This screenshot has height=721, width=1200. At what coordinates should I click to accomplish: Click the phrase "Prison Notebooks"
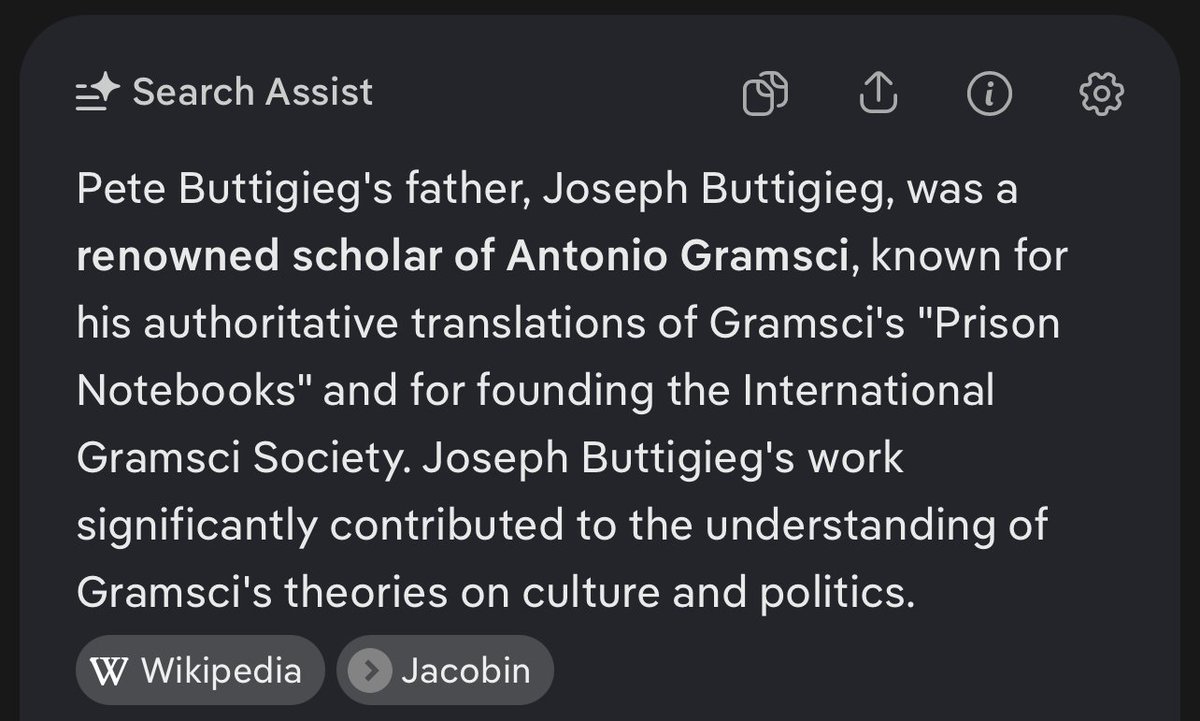[569, 358]
